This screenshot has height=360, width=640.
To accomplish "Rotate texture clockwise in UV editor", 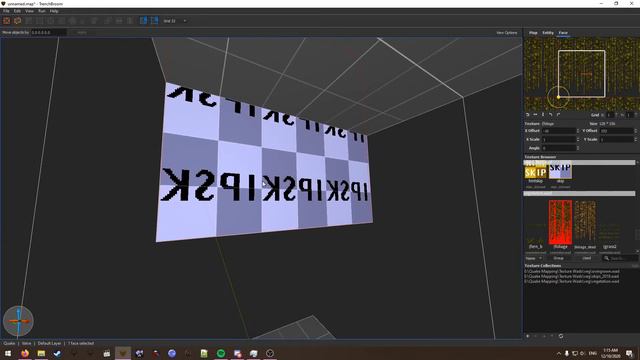I will (558, 115).
